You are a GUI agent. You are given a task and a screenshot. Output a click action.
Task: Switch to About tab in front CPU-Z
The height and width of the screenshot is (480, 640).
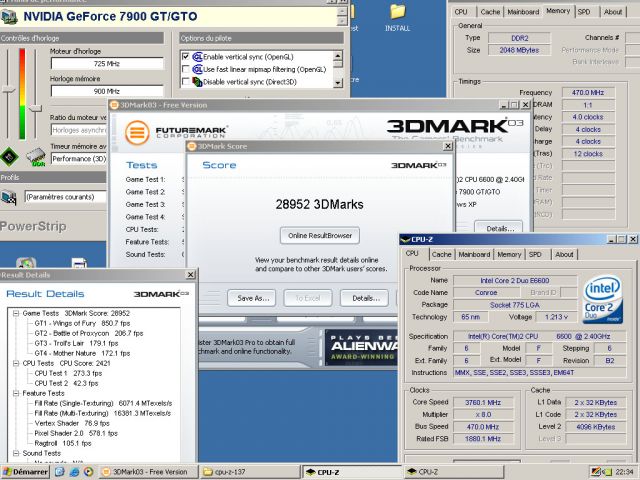pos(564,255)
